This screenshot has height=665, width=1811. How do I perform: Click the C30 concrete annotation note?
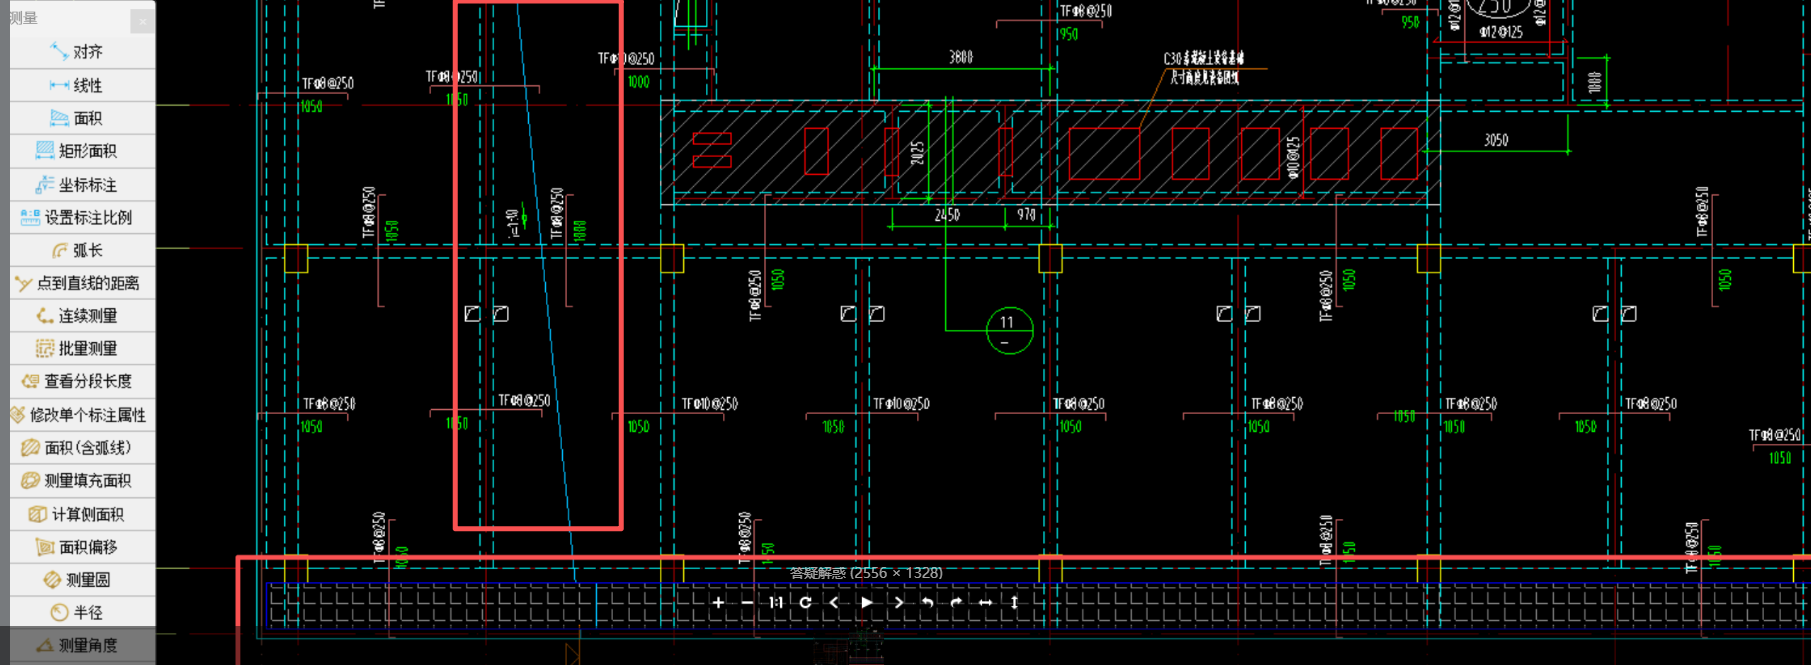(x=1204, y=67)
